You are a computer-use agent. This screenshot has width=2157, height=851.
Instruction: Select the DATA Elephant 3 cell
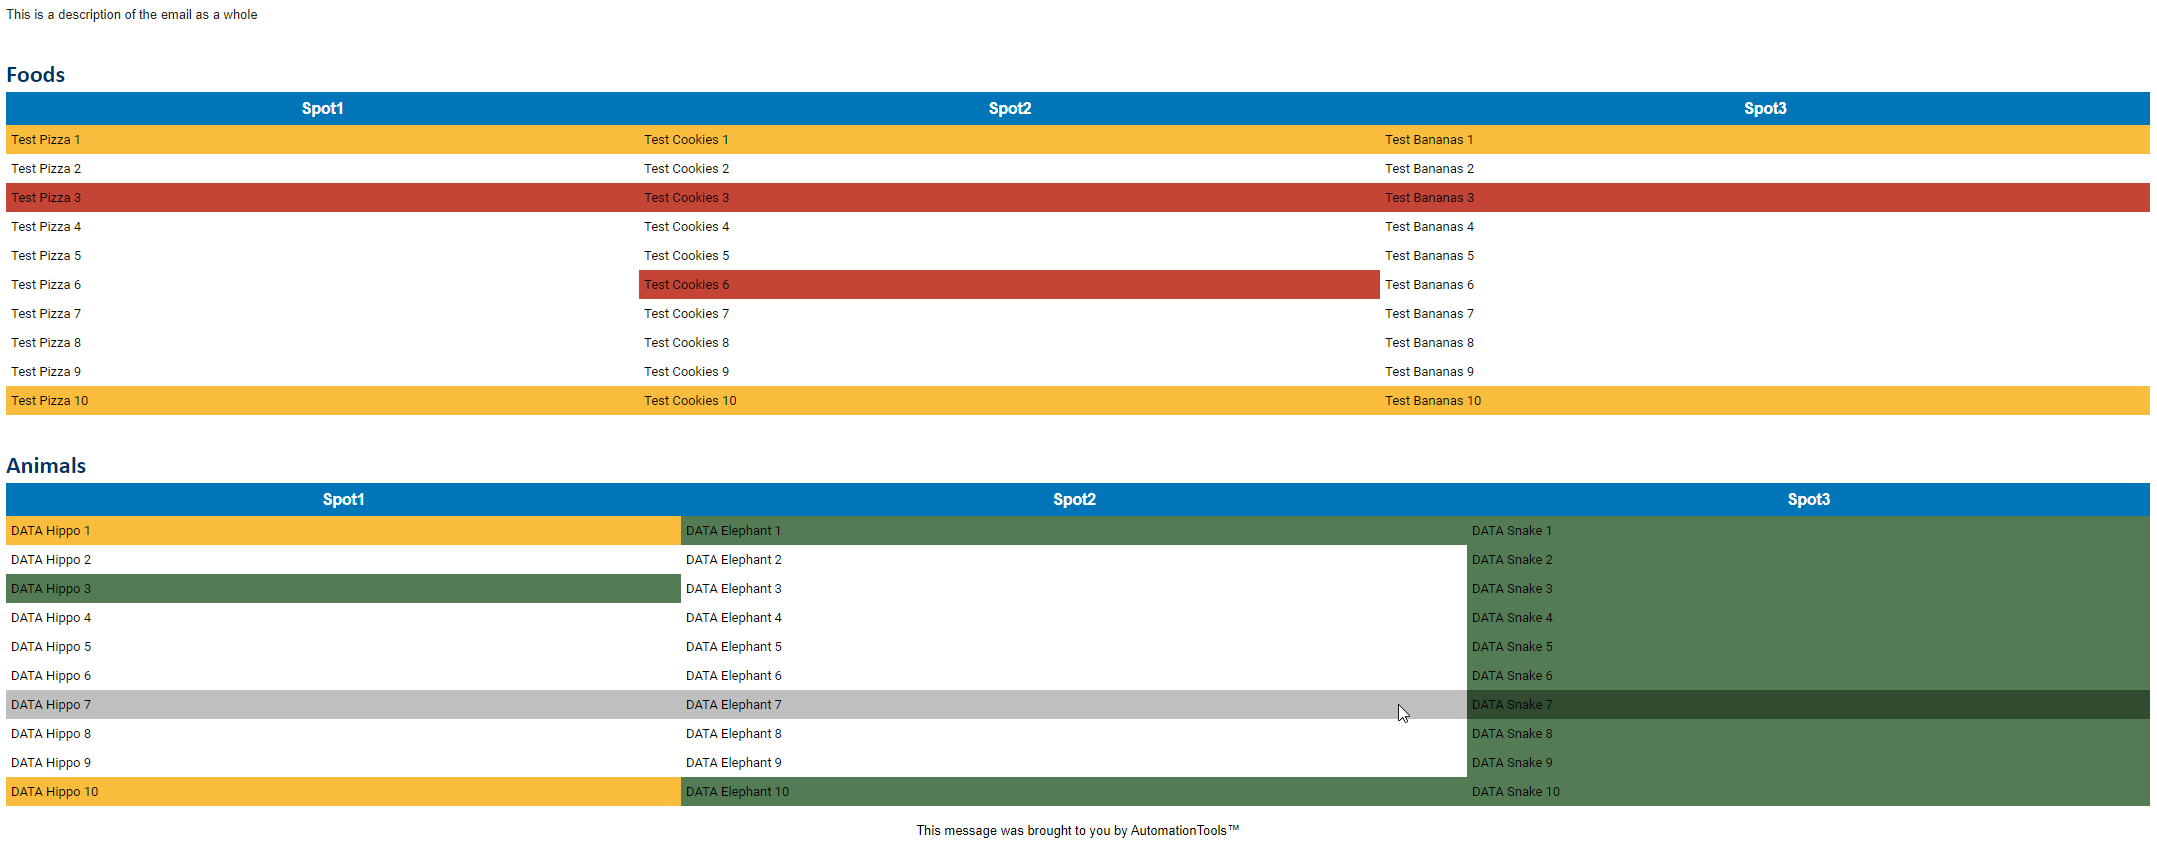(x=1074, y=589)
